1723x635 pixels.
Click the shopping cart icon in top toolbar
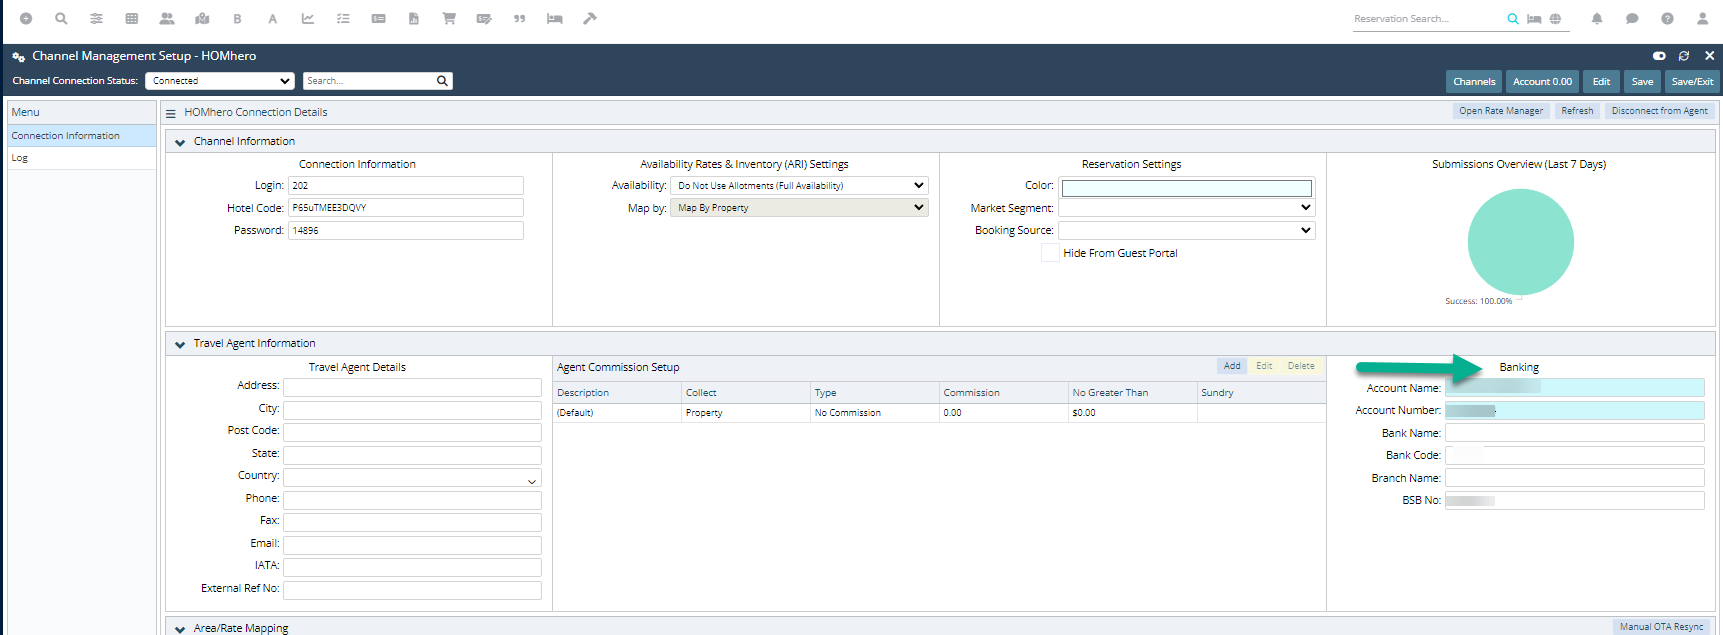tap(449, 19)
